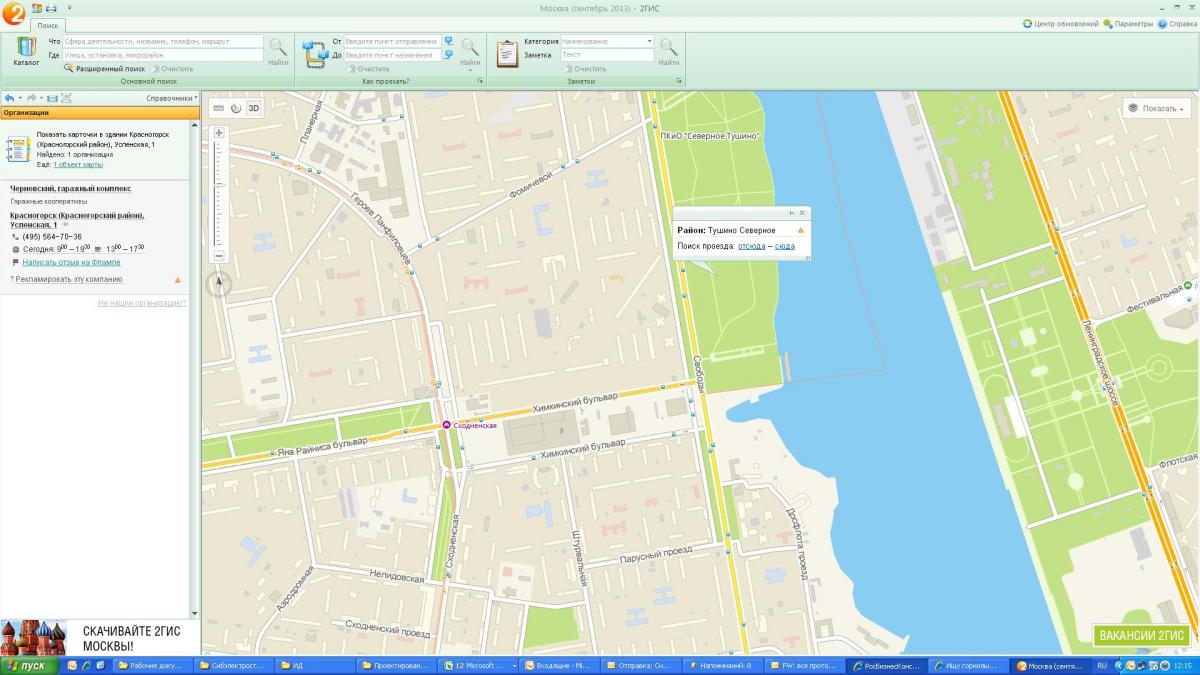Click the route planner icon in Как проехать
The height and width of the screenshot is (675, 1200).
pos(315,53)
